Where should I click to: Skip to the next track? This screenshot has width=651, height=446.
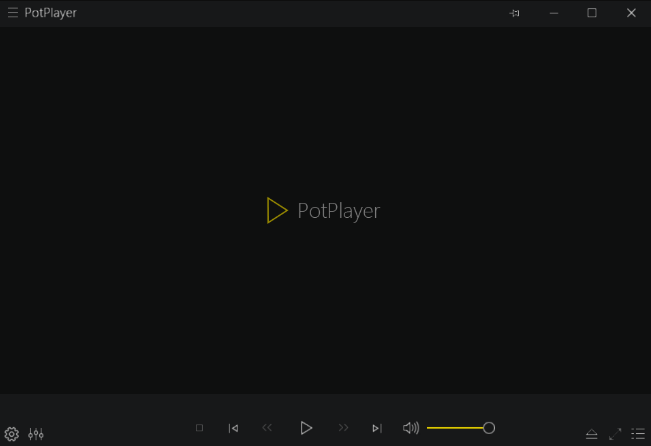pyautogui.click(x=377, y=428)
